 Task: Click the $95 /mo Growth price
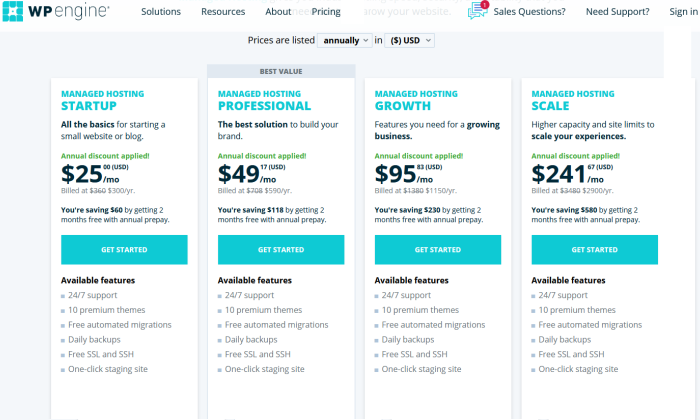point(408,174)
